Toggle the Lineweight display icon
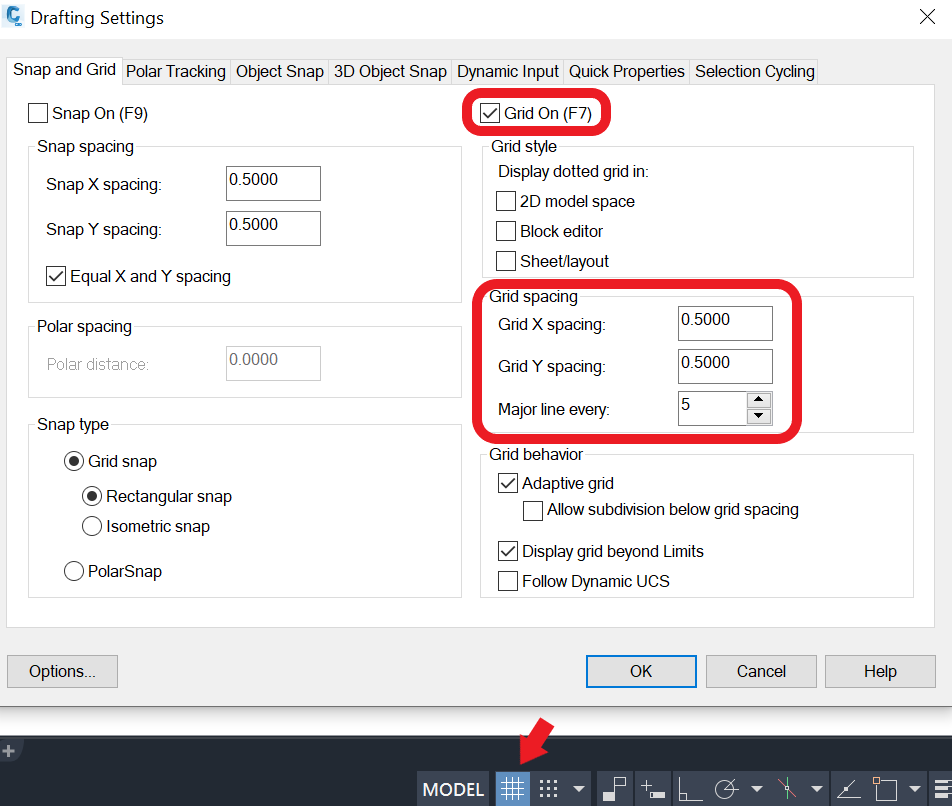The width and height of the screenshot is (952, 806). click(x=942, y=788)
